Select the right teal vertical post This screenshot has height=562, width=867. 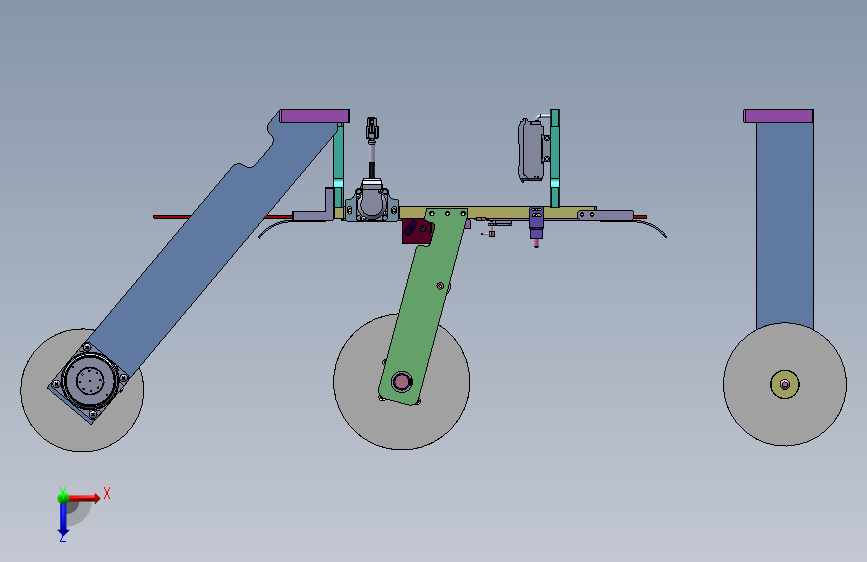click(555, 158)
